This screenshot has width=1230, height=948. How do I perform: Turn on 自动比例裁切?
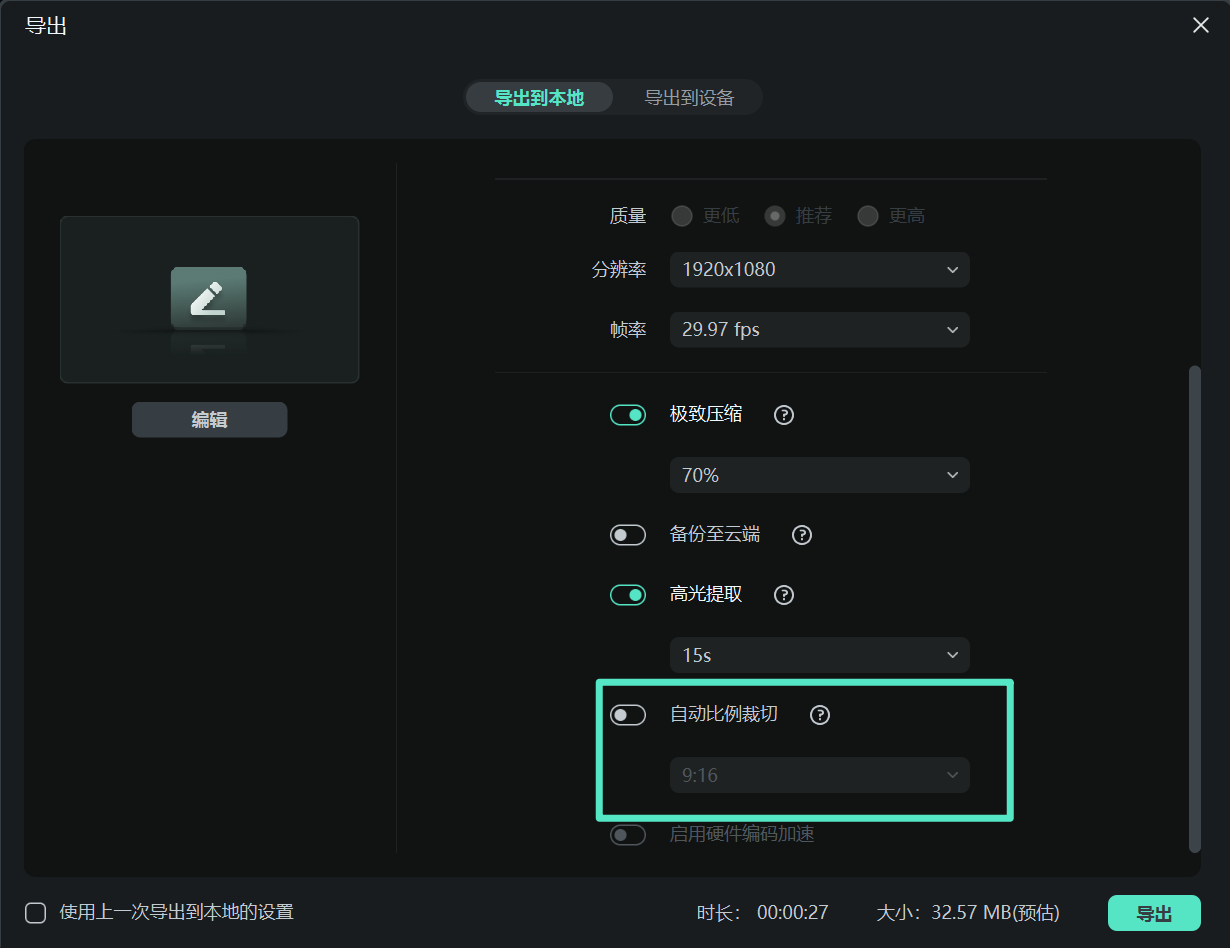[x=628, y=714]
